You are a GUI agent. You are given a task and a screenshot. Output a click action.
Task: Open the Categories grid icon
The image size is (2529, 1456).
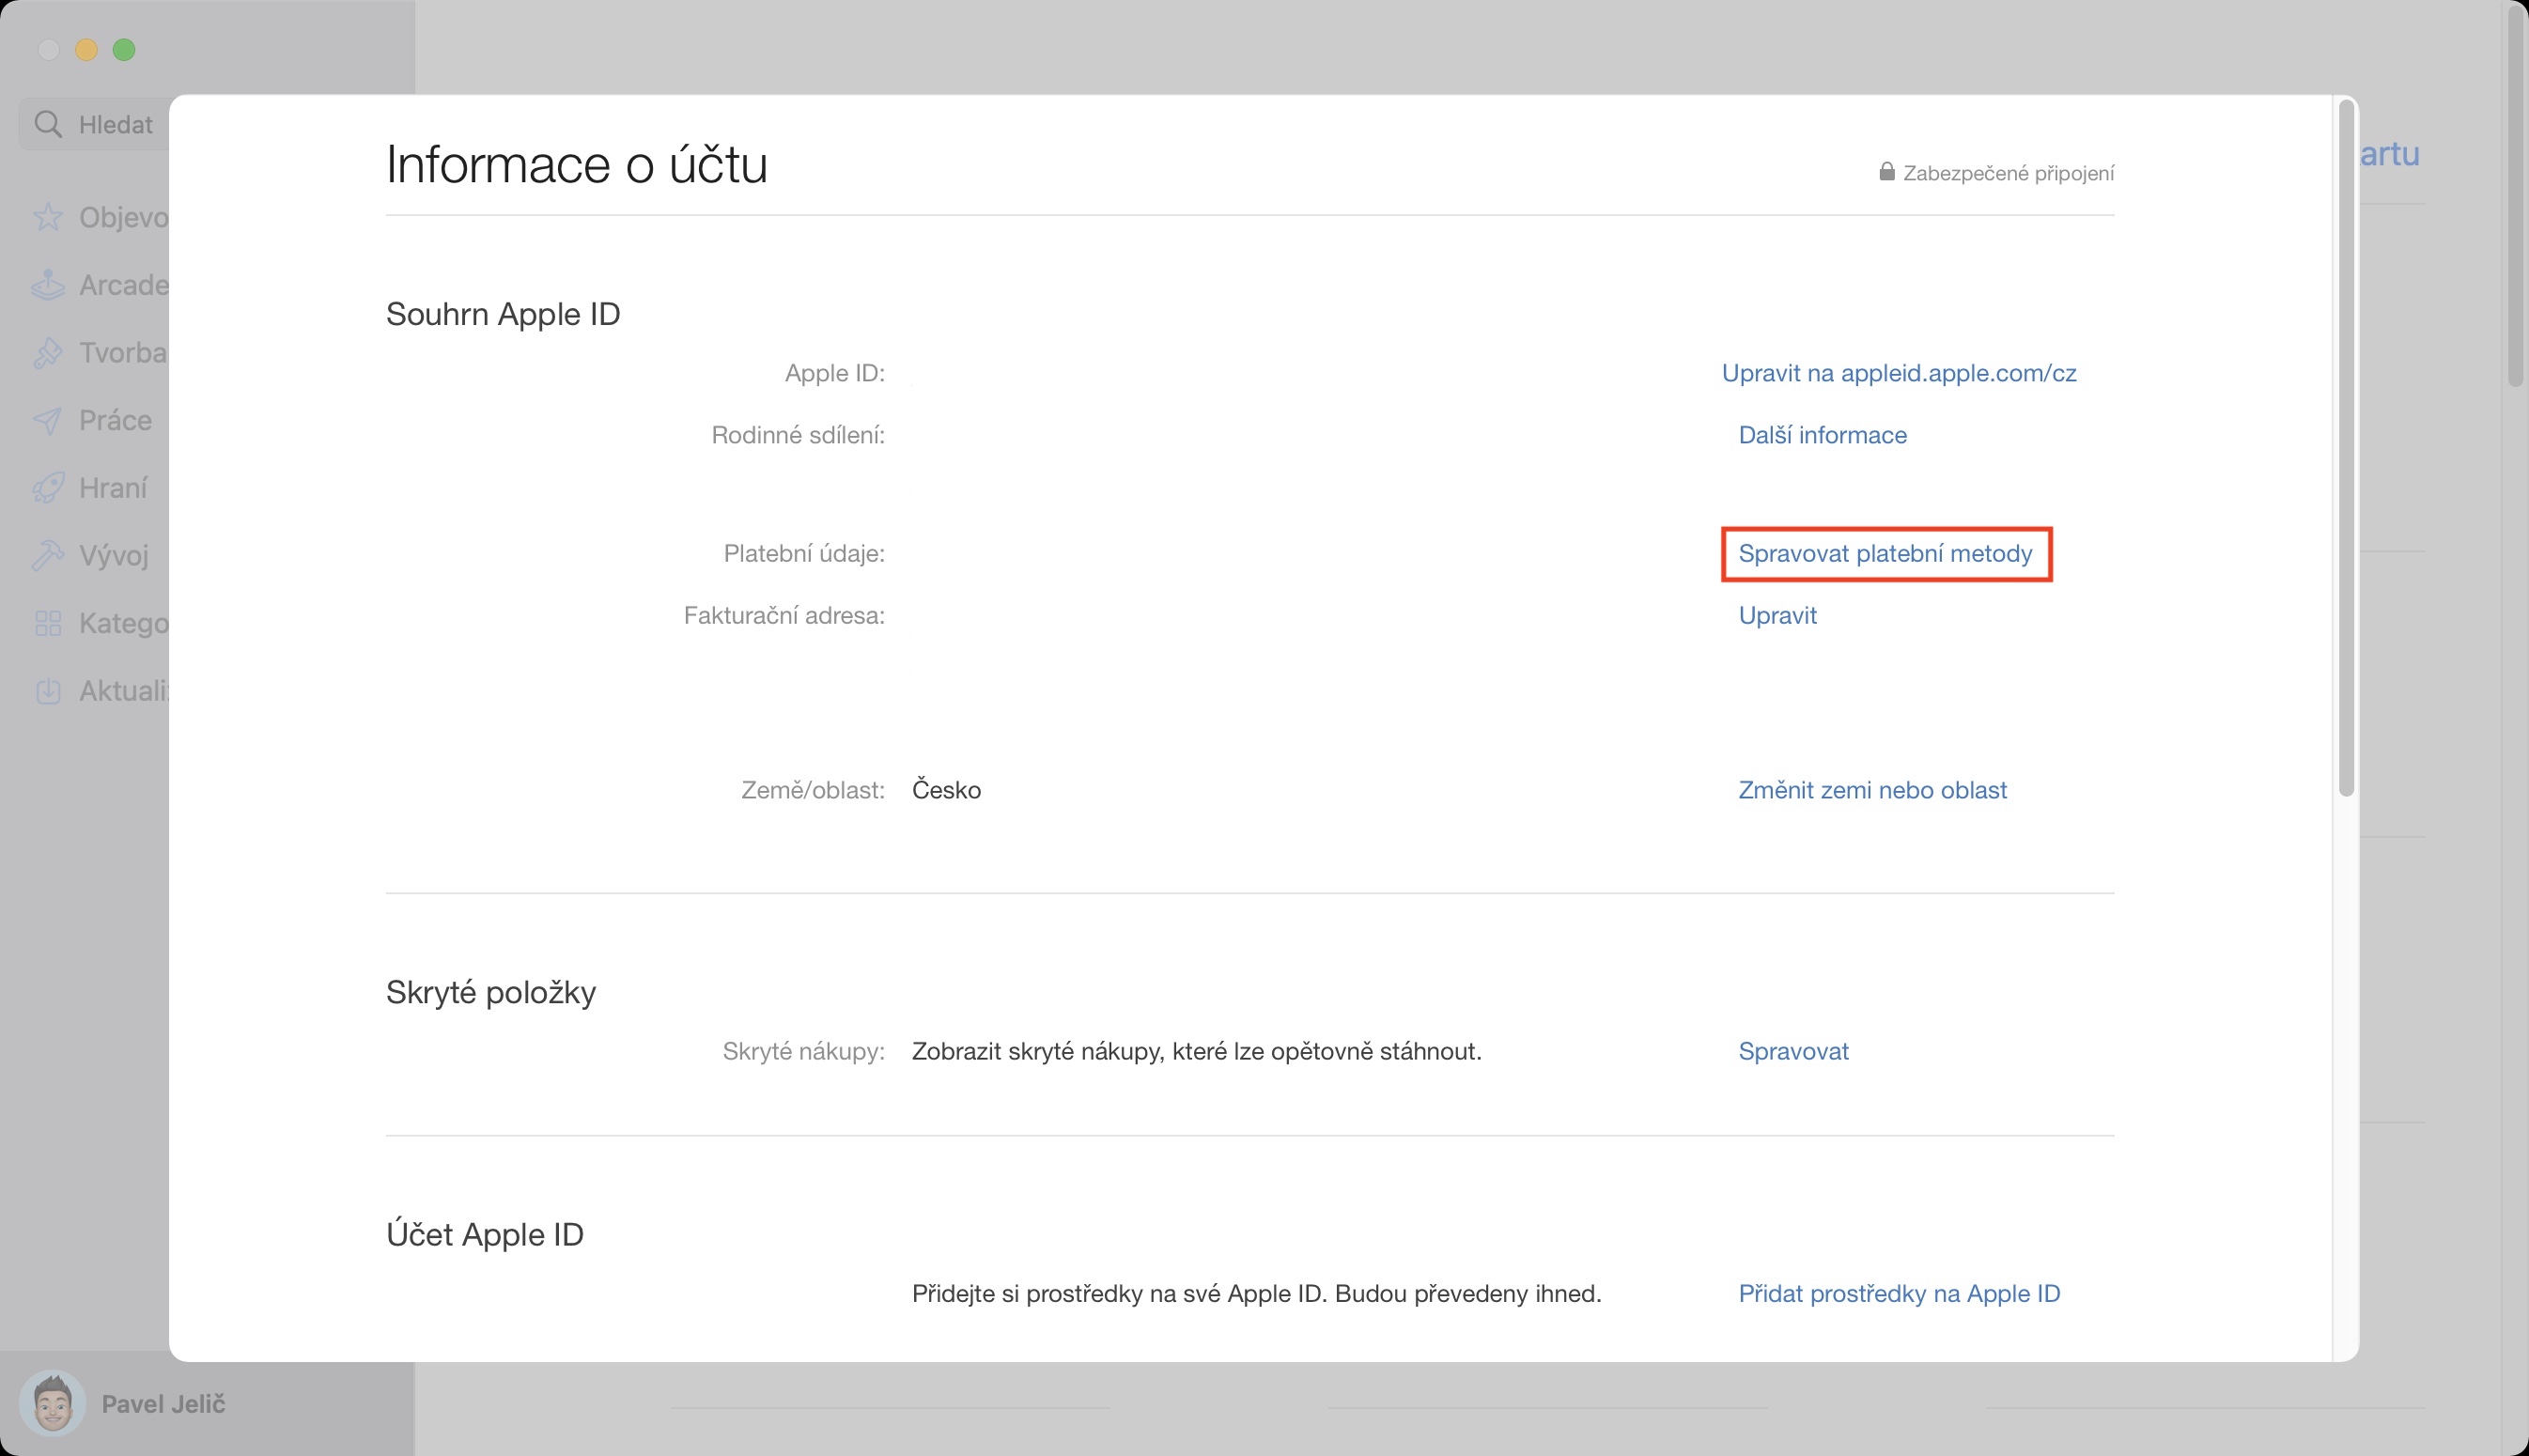point(47,623)
